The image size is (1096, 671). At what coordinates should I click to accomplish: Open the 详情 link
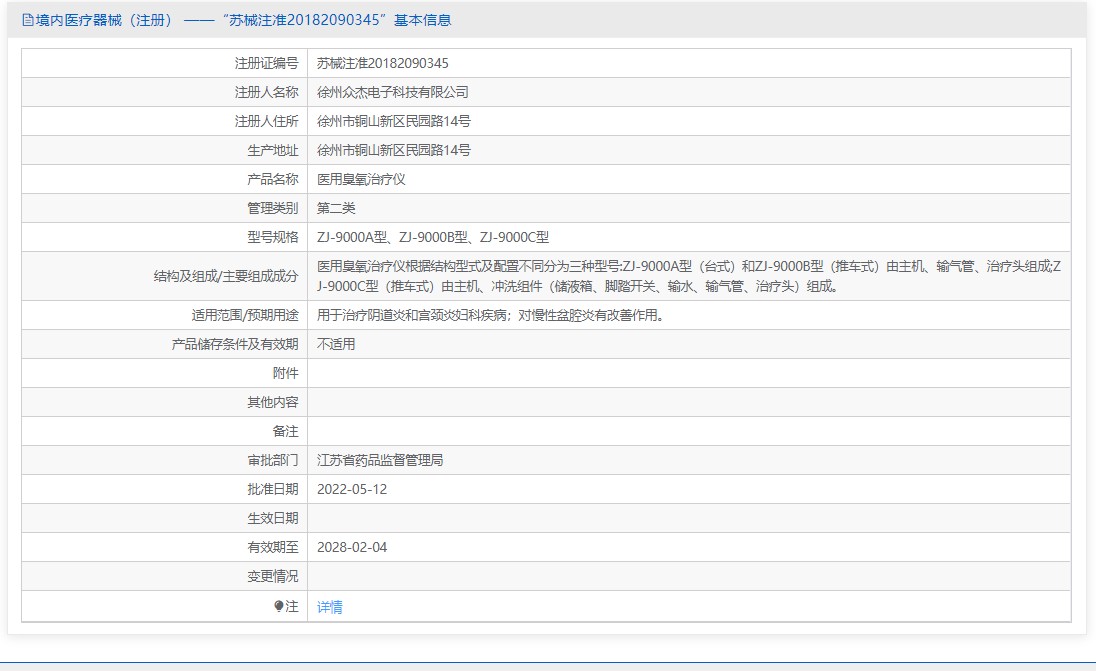coord(330,607)
